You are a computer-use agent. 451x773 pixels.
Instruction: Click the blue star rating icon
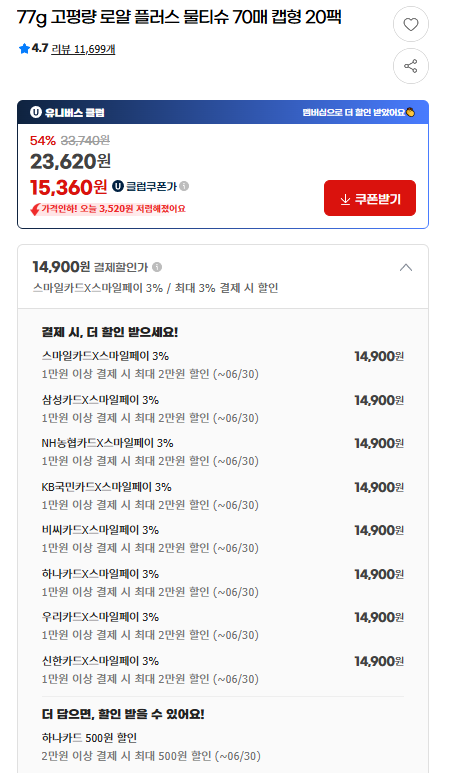pyautogui.click(x=24, y=49)
